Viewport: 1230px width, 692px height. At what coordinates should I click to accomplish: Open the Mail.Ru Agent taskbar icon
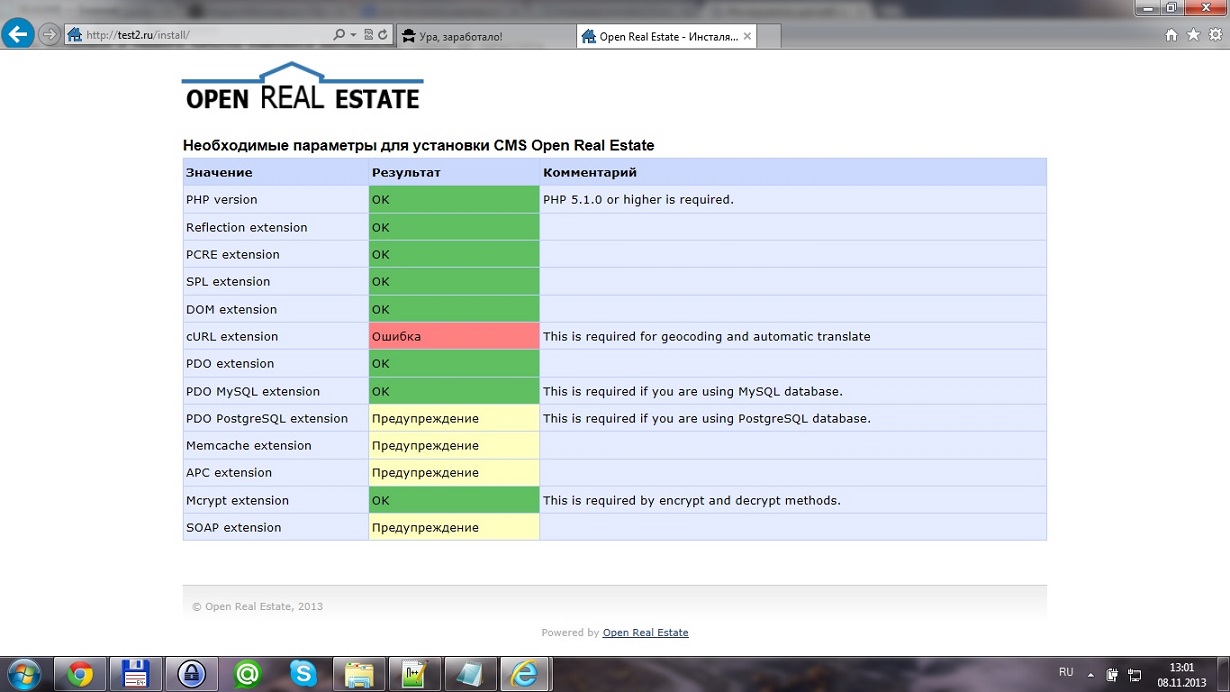(247, 674)
